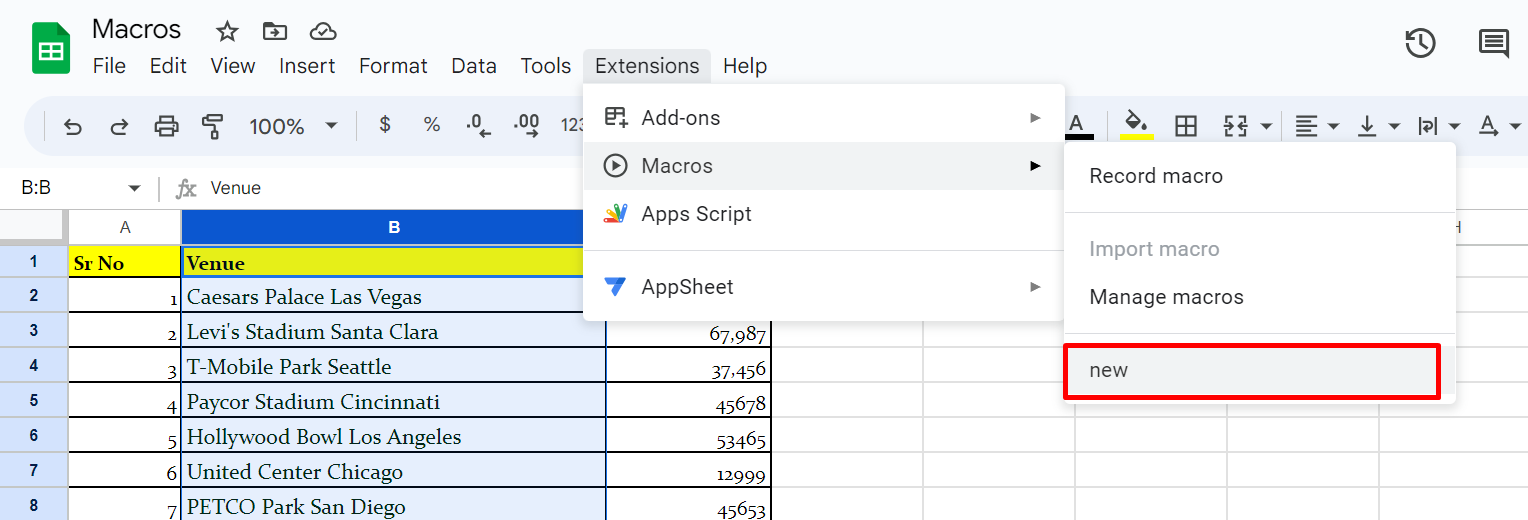Open the Data menu
The width and height of the screenshot is (1528, 520).
474,66
